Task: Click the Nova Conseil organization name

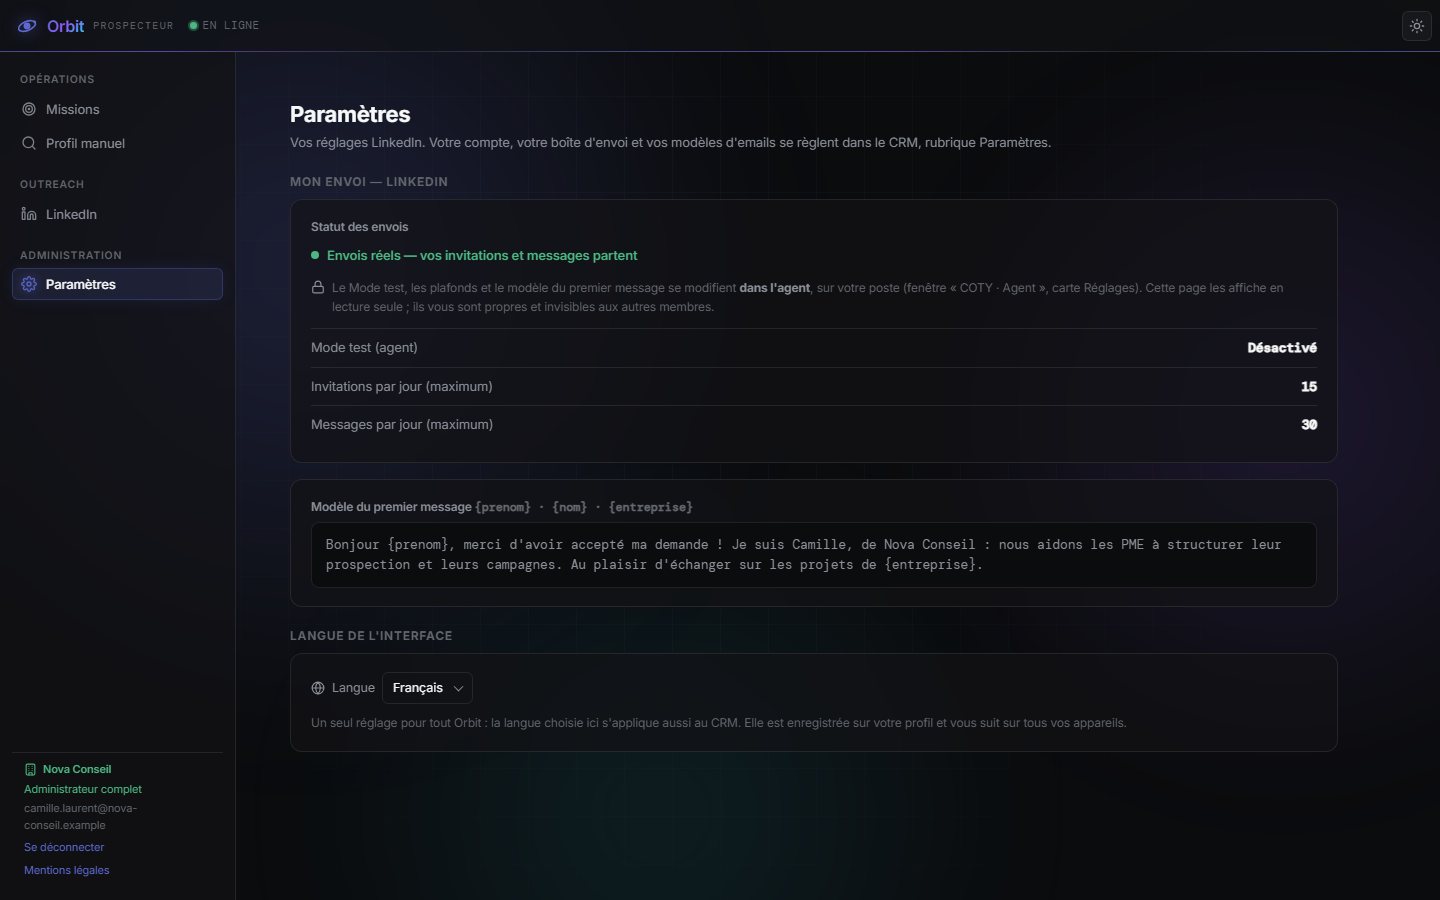Action: pos(77,769)
